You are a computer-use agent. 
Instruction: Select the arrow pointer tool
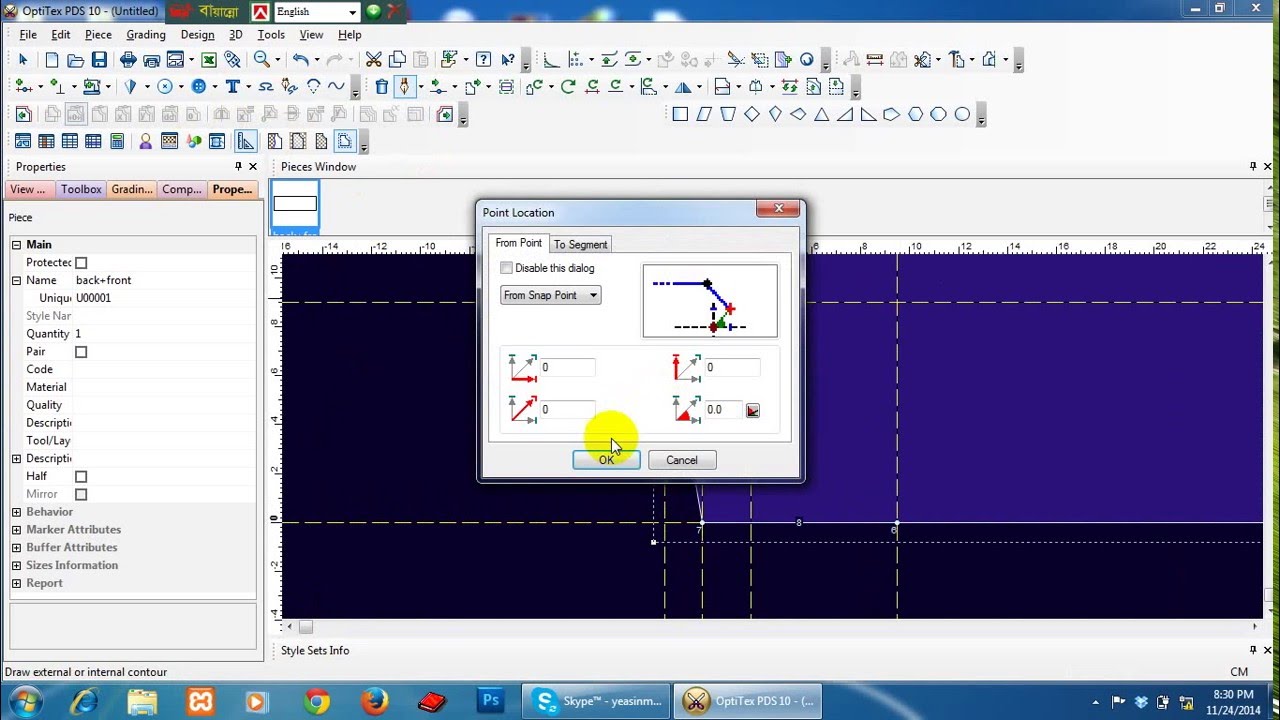(x=23, y=60)
